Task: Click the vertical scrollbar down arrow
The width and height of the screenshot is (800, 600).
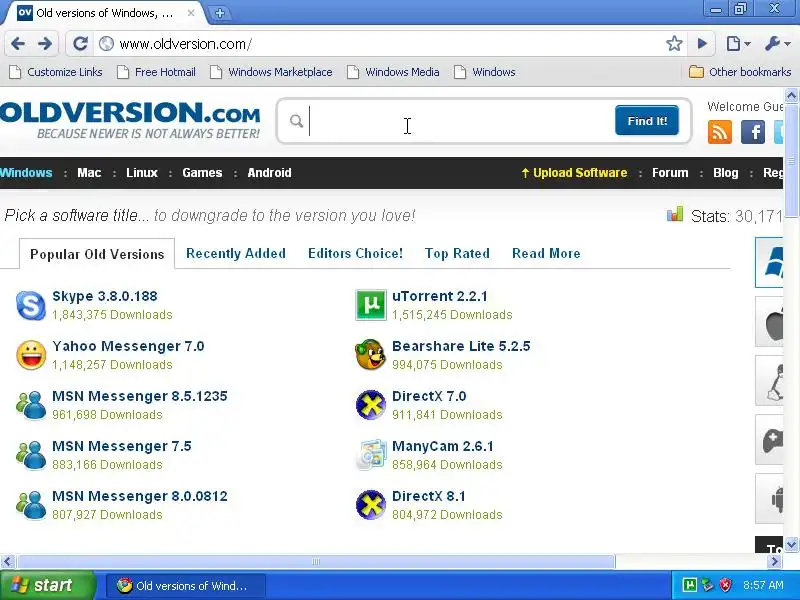Action: pyautogui.click(x=791, y=544)
